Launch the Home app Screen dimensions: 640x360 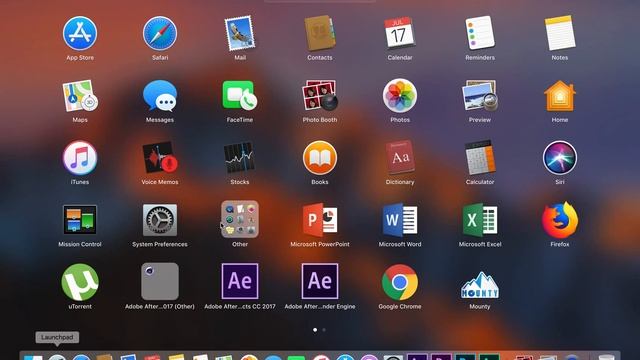coord(560,96)
